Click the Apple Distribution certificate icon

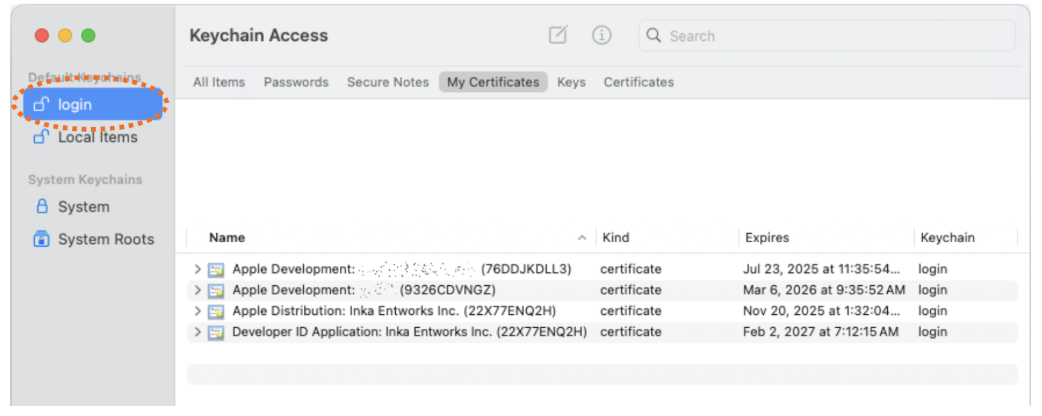216,311
